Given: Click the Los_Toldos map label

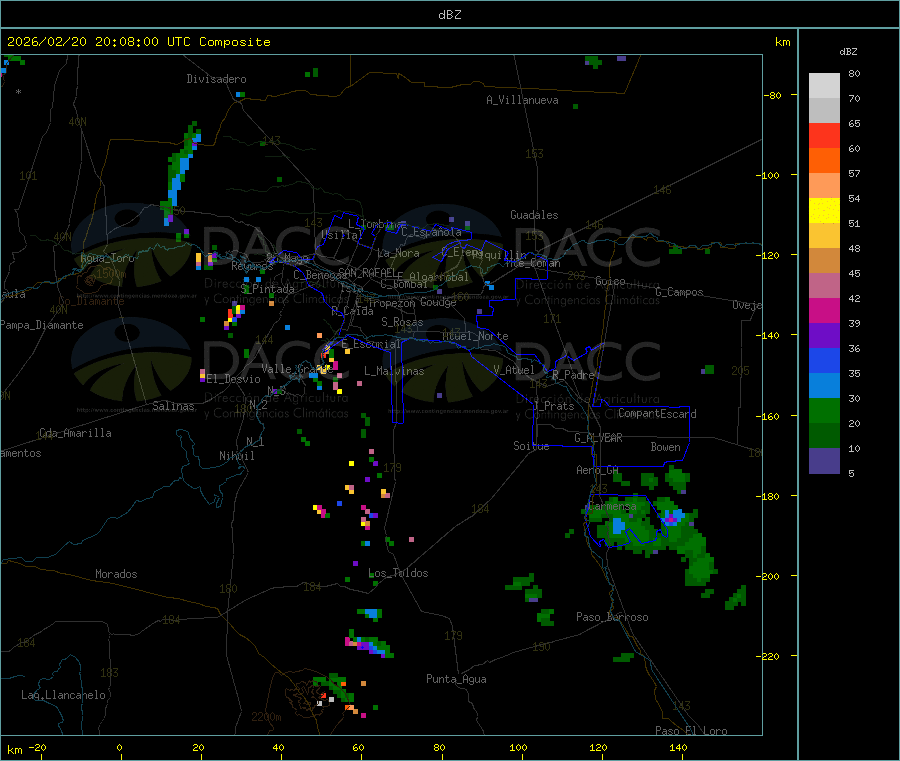Looking at the screenshot, I should (x=398, y=573).
